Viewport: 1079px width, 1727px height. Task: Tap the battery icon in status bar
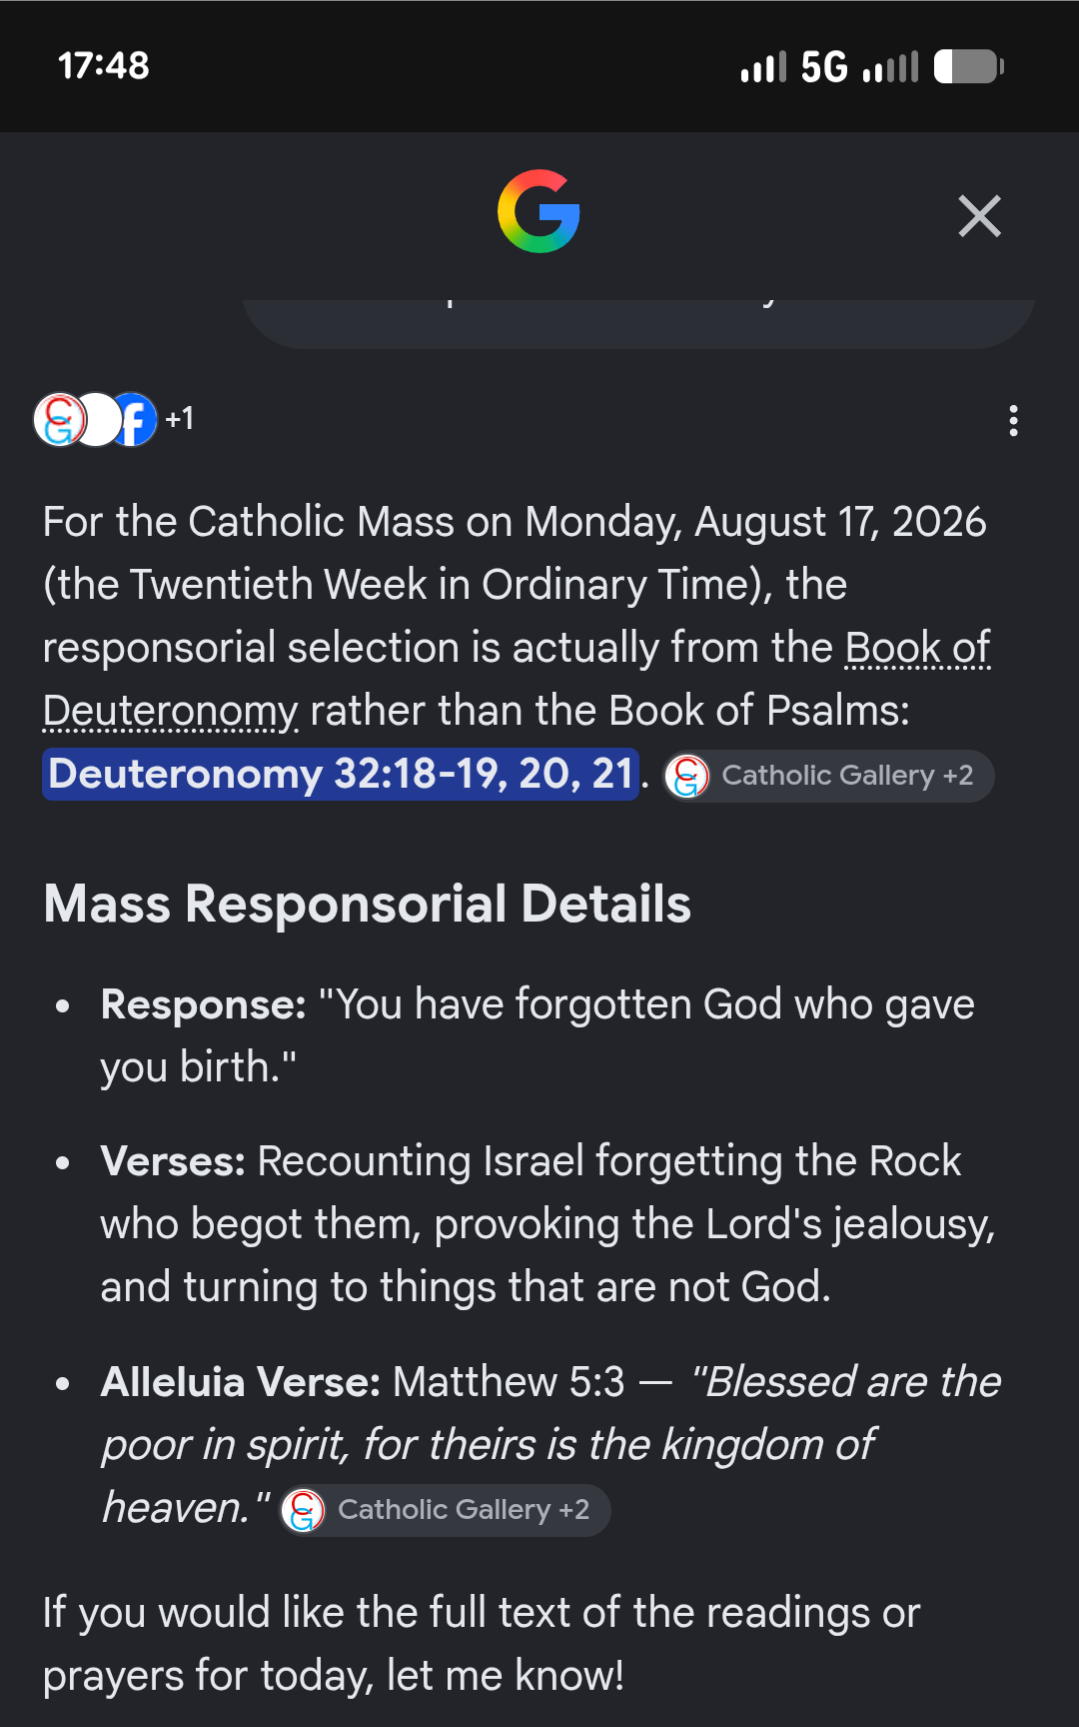point(969,67)
